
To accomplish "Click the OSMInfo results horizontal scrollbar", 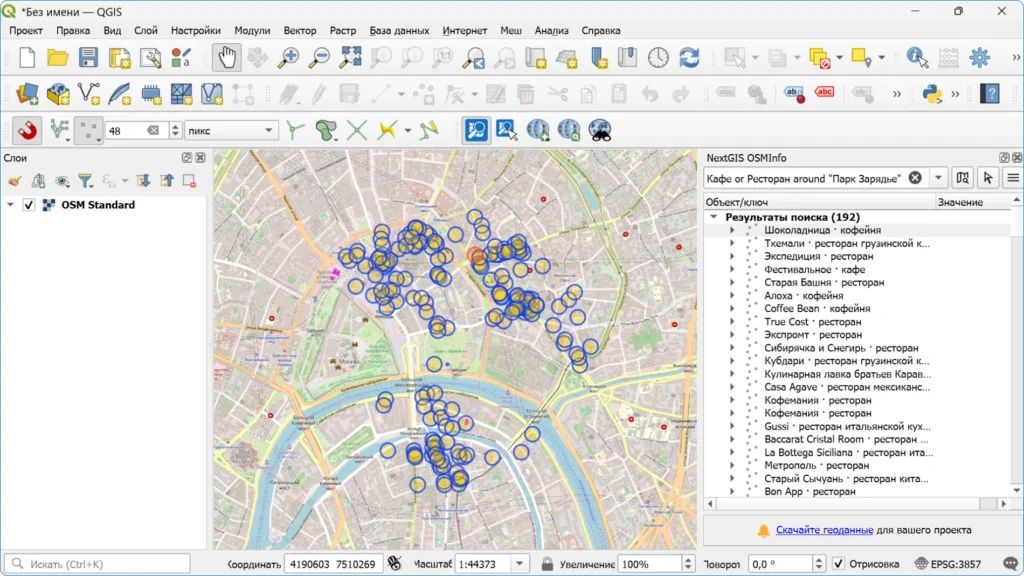I will tap(857, 504).
